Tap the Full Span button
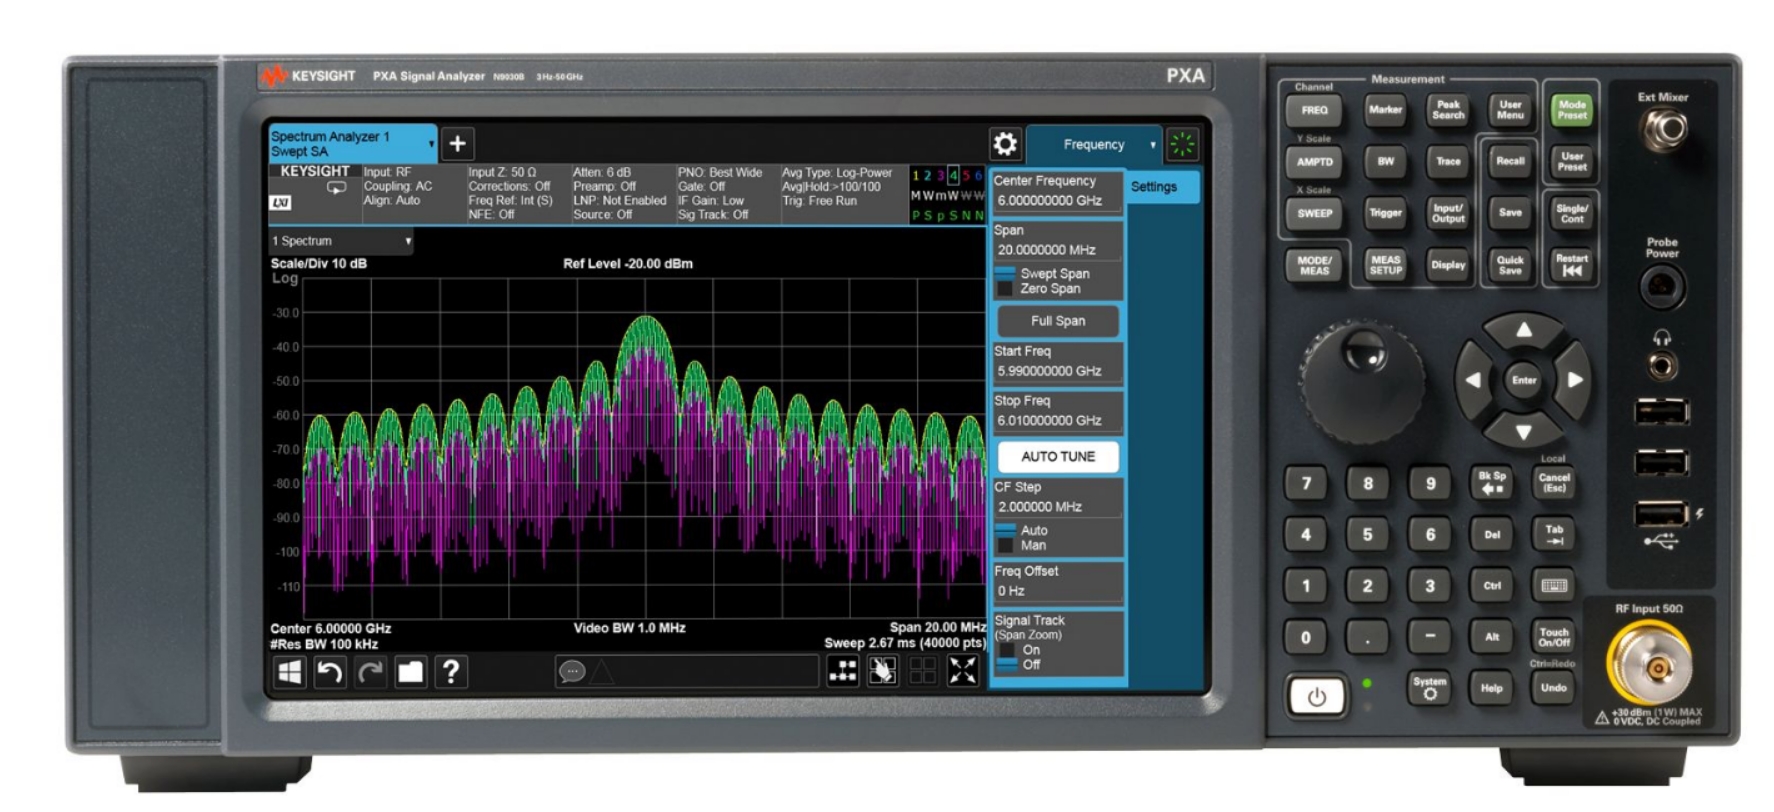 pyautogui.click(x=1058, y=321)
